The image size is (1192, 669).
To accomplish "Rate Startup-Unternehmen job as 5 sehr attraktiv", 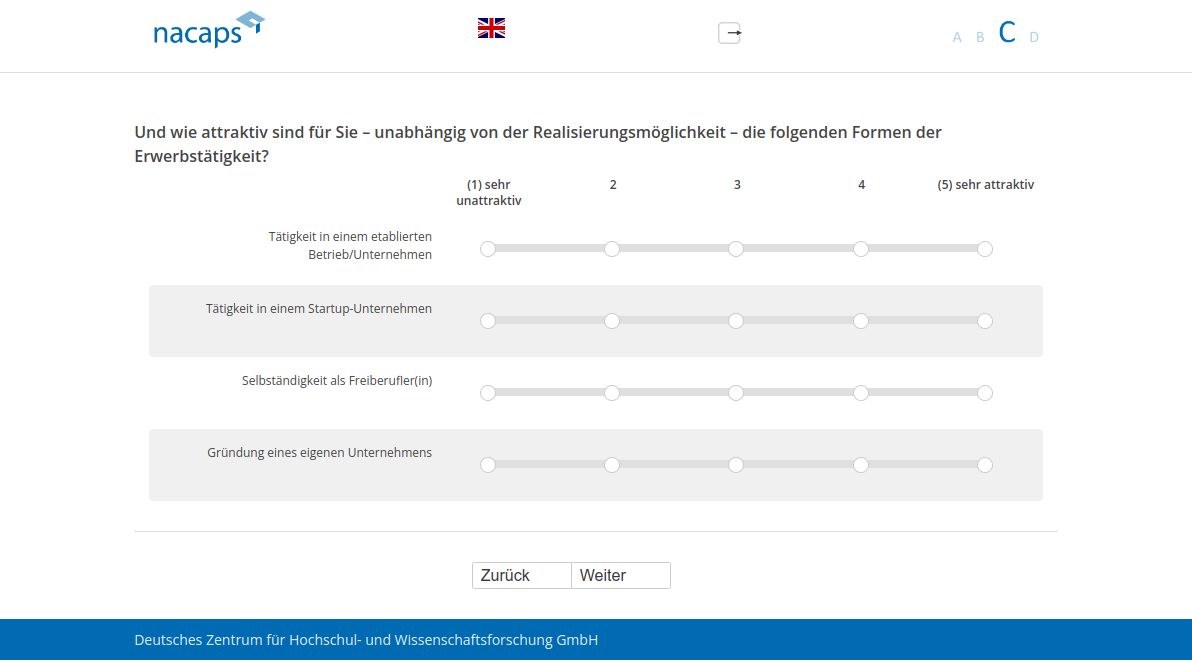I will [985, 321].
